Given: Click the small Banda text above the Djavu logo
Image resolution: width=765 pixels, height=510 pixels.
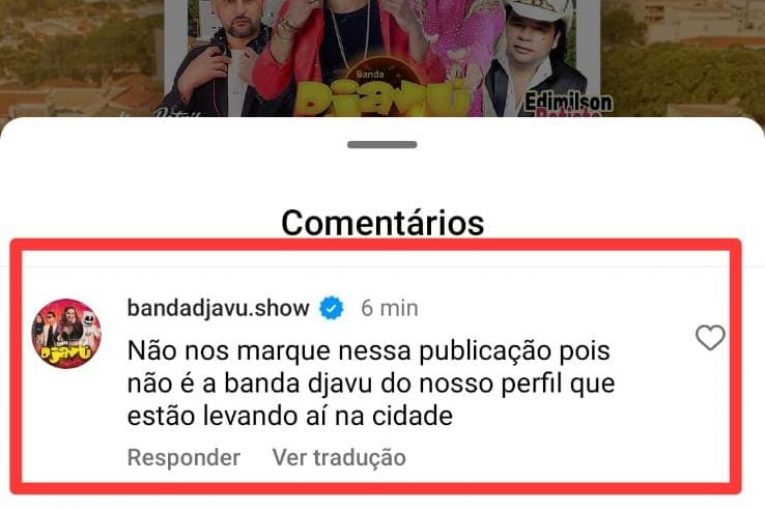Looking at the screenshot, I should [x=370, y=75].
